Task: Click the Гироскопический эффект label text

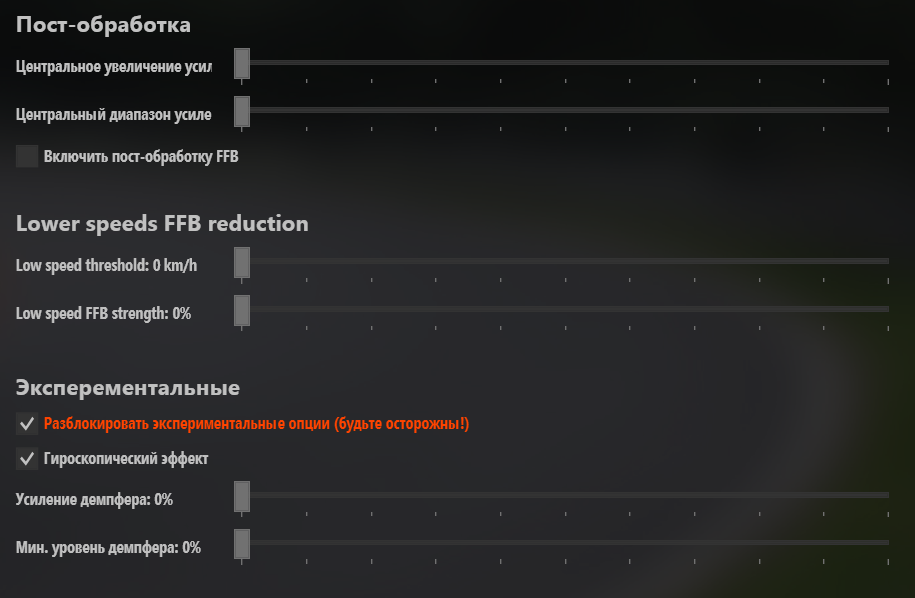Action: click(x=126, y=458)
